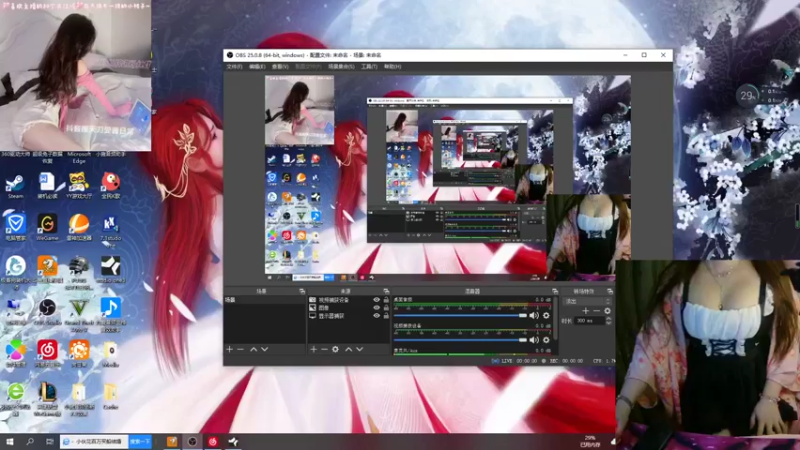800x450 pixels.
Task: Toggle visibility of the video capture device source
Action: (377, 300)
